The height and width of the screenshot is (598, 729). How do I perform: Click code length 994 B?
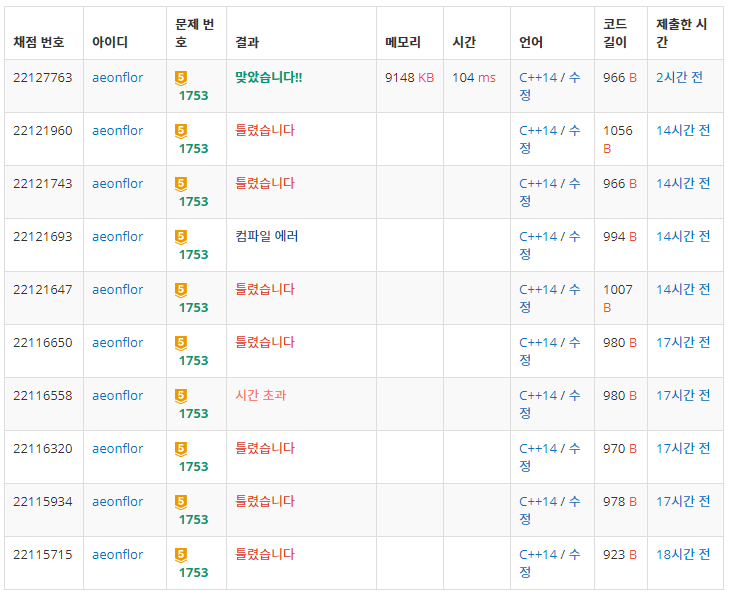(x=620, y=237)
